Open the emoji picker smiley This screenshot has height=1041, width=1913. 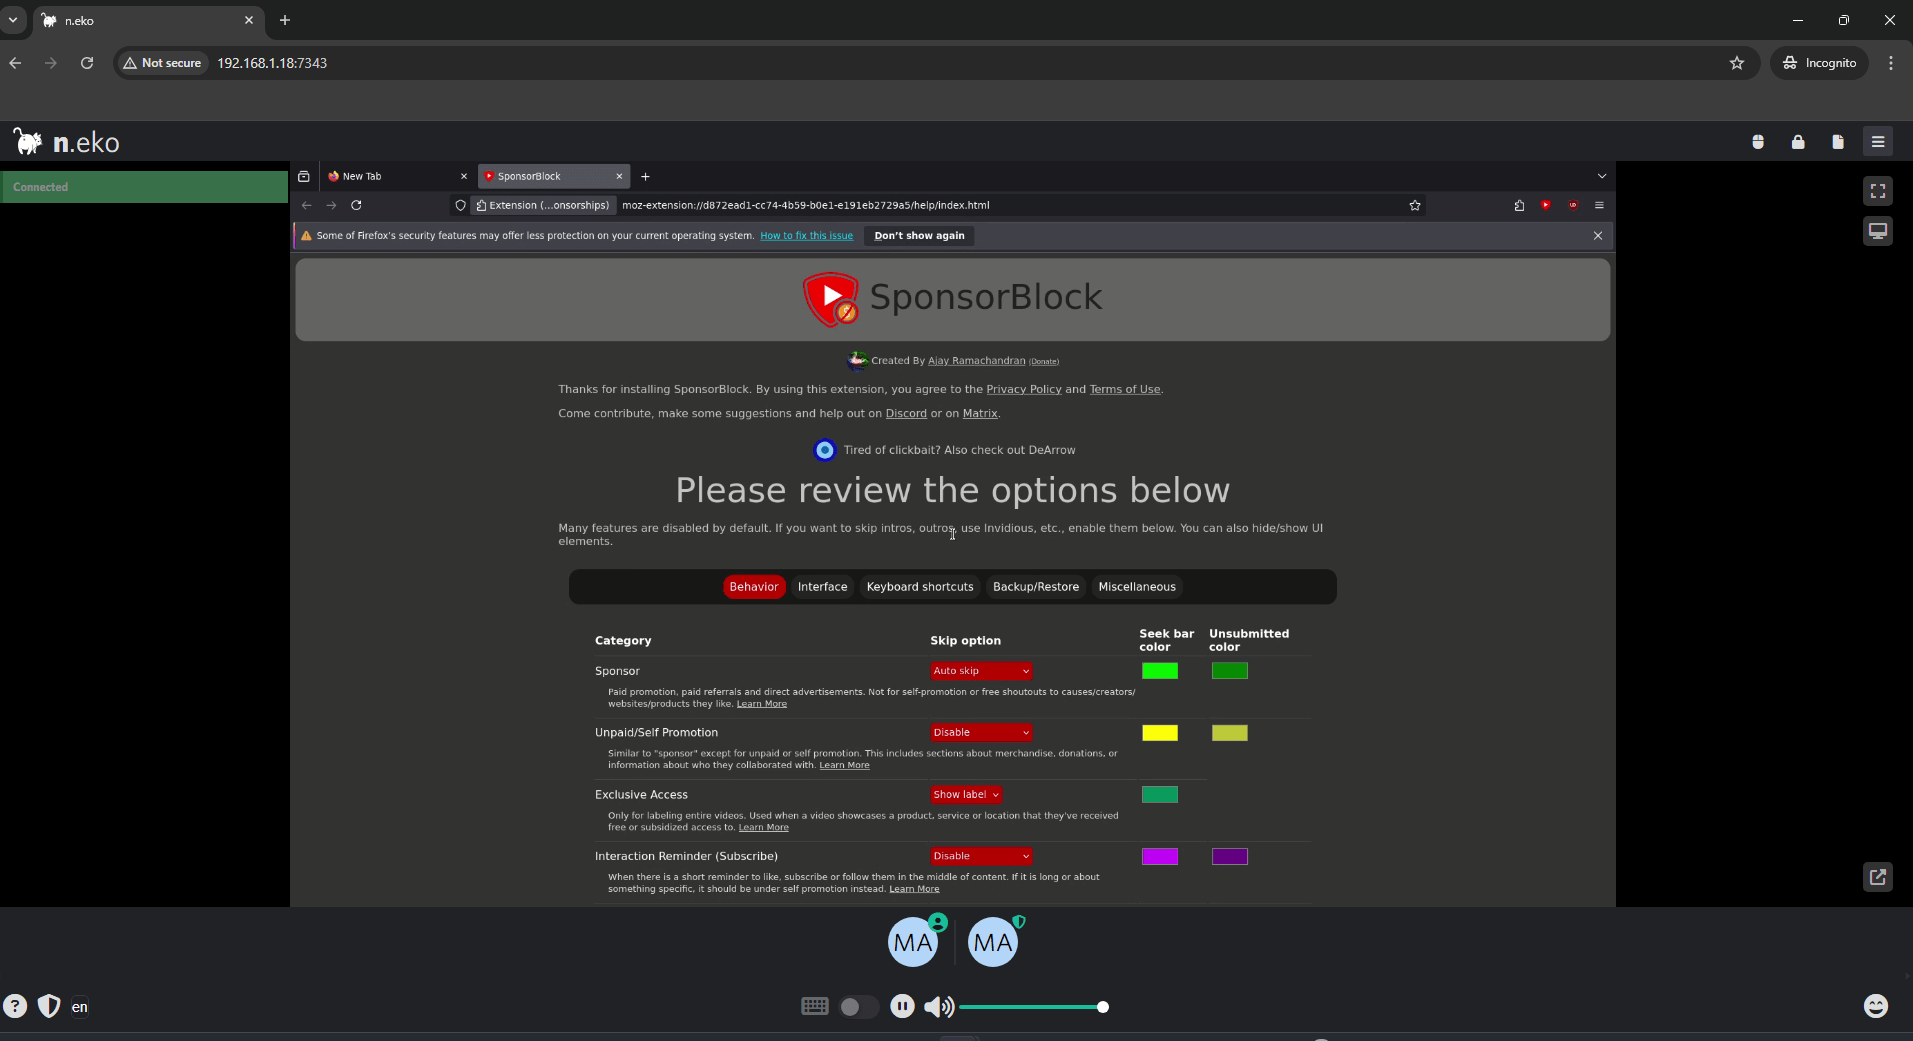pos(1876,1006)
